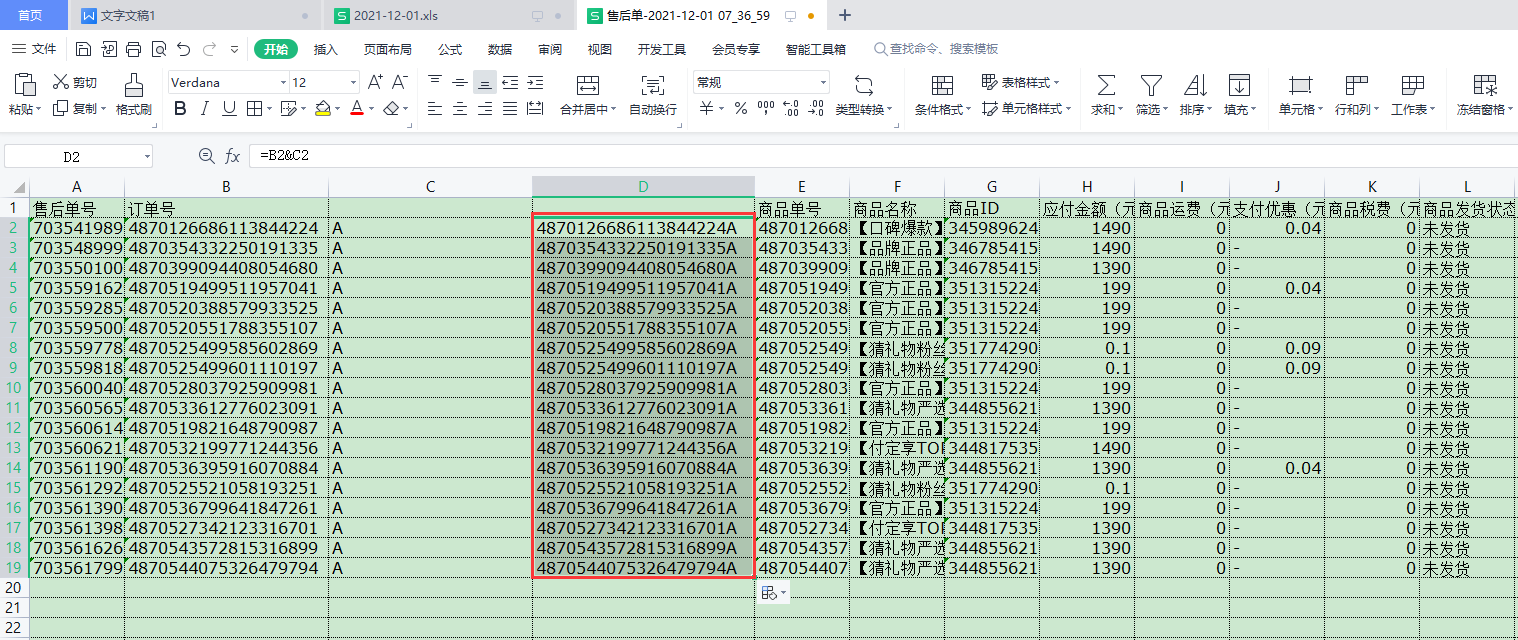The height and width of the screenshot is (640, 1518).
Task: Toggle Bold formatting
Action: pos(180,108)
